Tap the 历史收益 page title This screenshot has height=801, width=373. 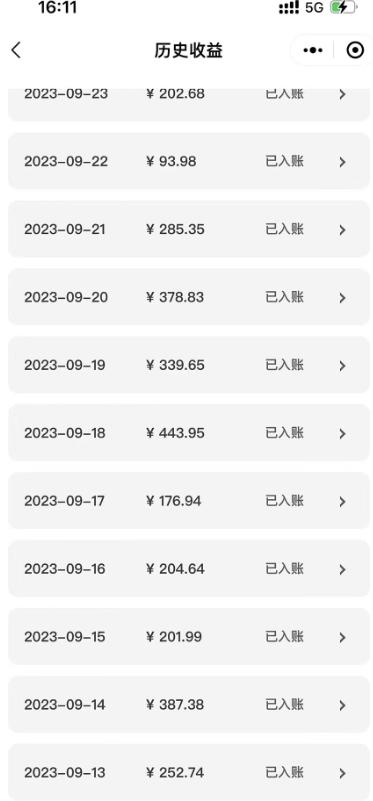[189, 50]
